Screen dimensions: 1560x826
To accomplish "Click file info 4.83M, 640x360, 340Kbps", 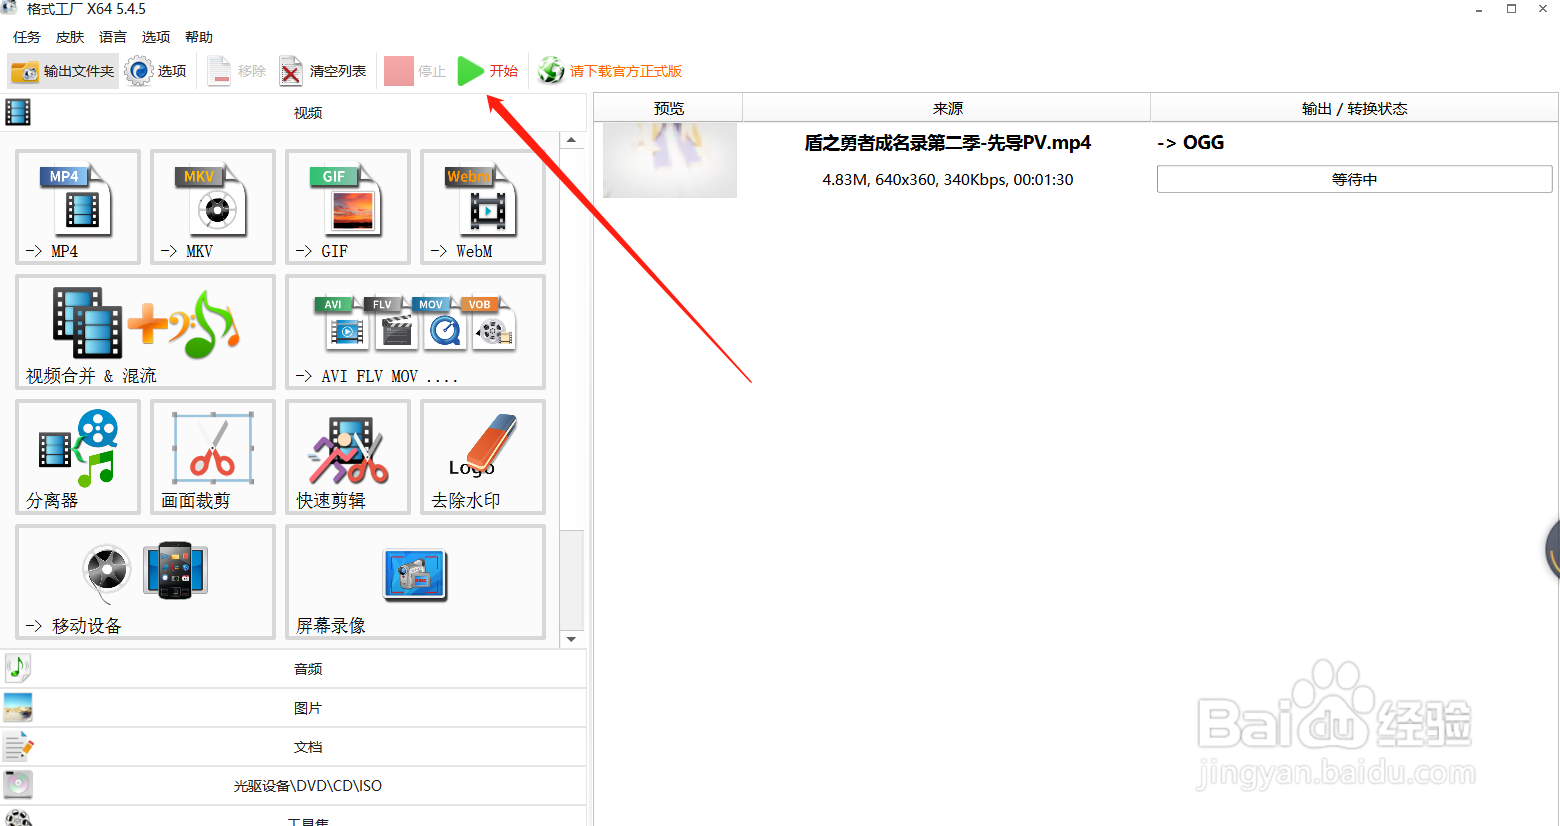I will pyautogui.click(x=947, y=180).
